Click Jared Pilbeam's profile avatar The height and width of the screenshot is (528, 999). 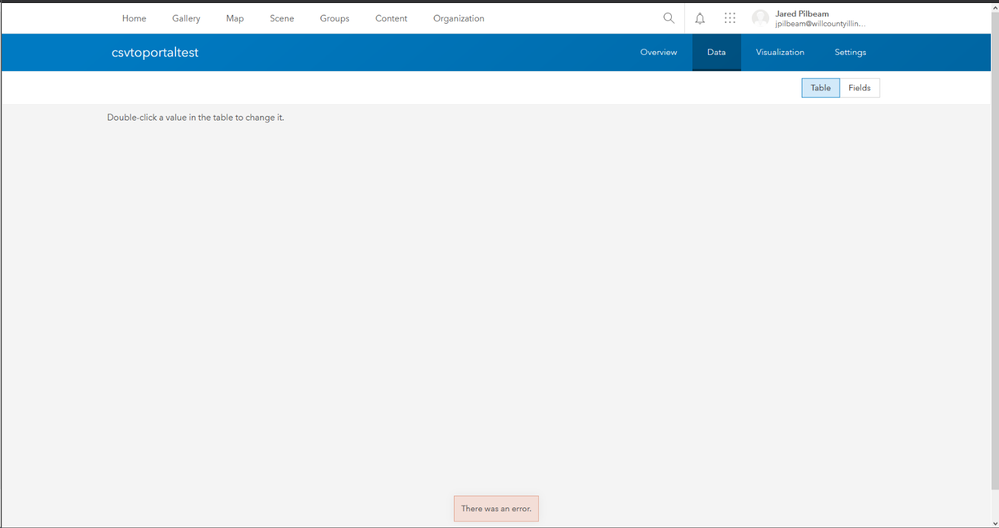coord(760,18)
